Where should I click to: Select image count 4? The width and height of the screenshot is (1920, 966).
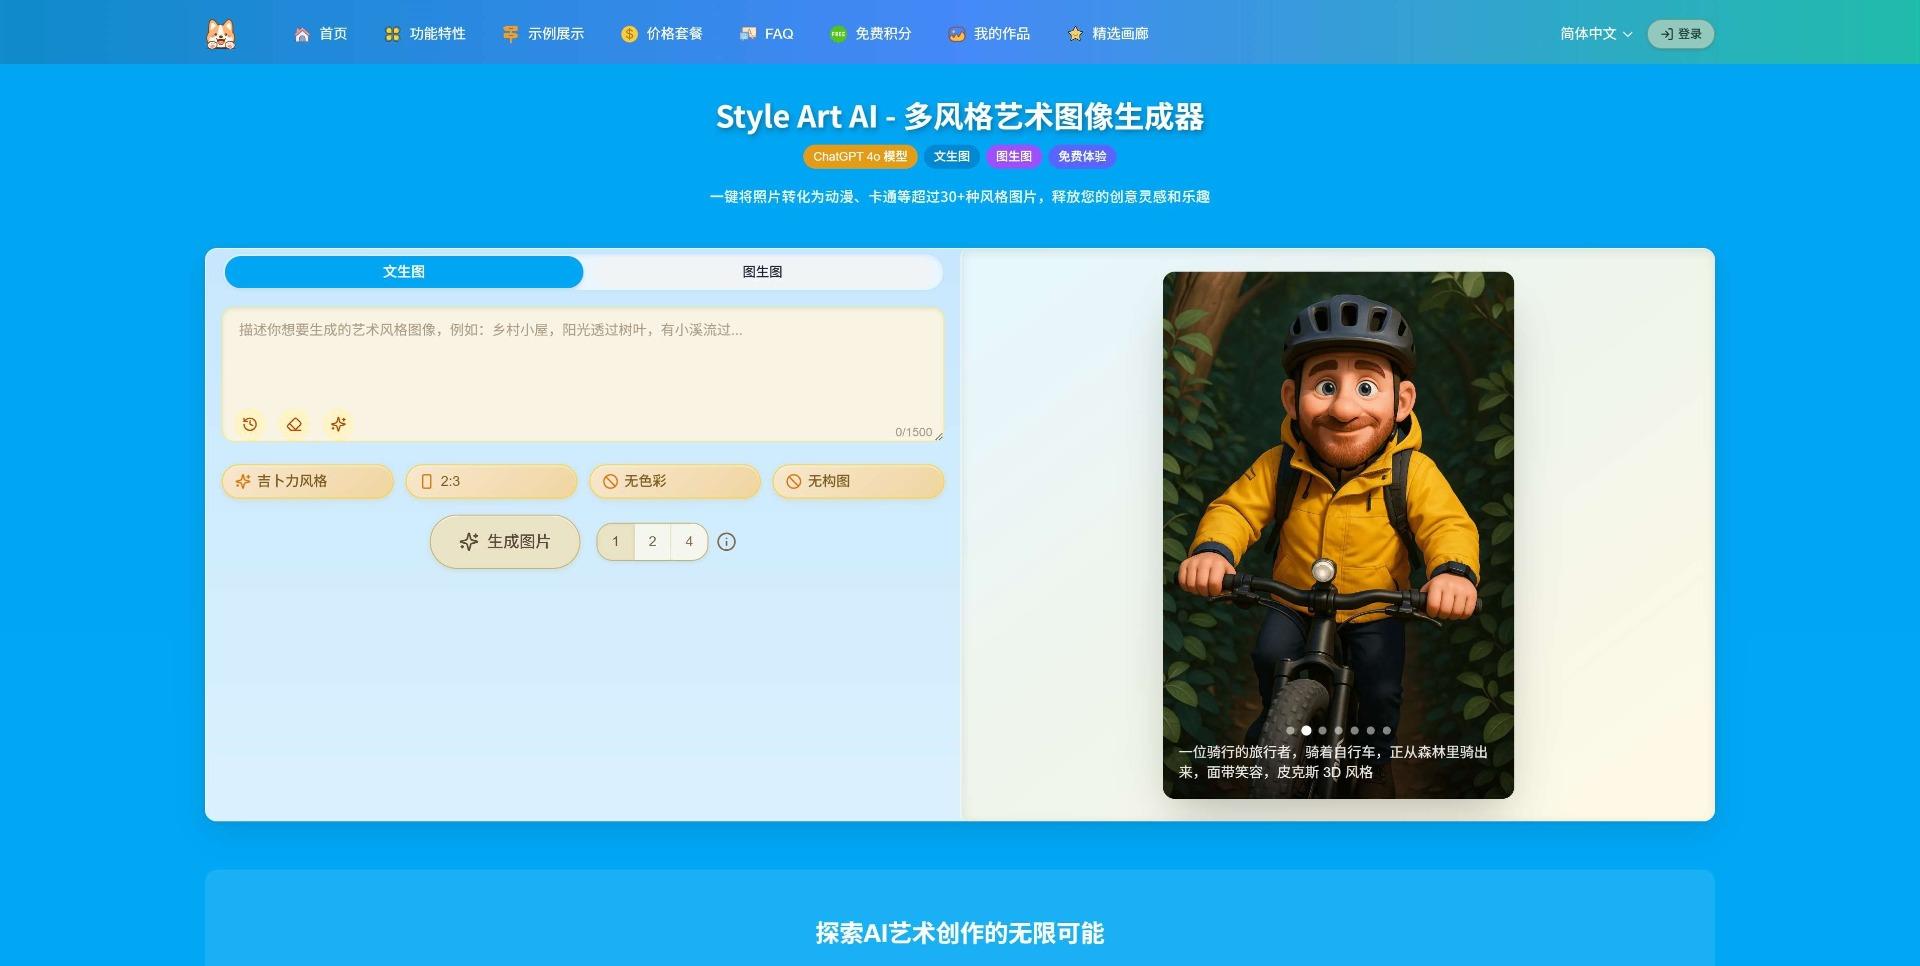pos(689,542)
